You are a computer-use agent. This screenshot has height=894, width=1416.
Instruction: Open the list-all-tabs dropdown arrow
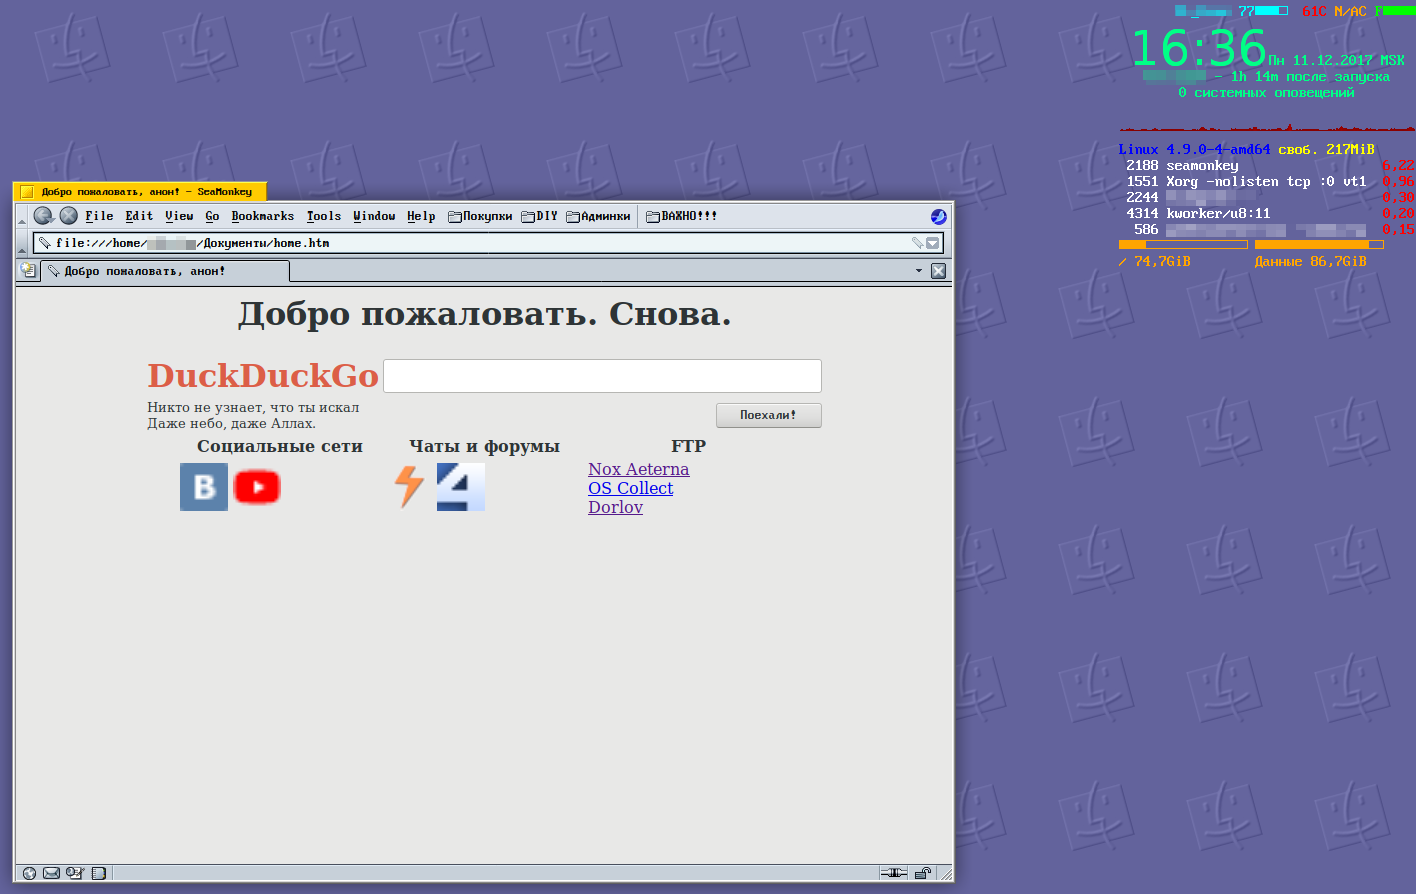tap(919, 271)
